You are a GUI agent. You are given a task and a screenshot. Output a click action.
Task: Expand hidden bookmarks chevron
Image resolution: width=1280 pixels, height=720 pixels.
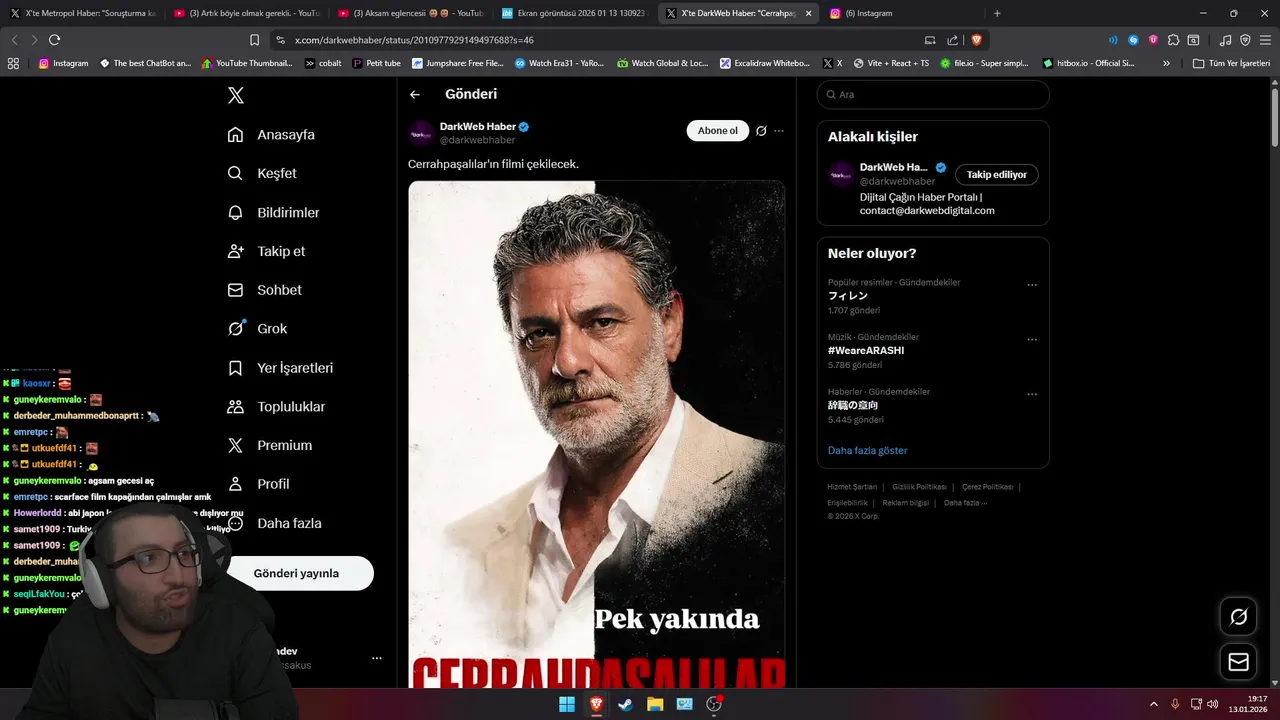[1166, 63]
